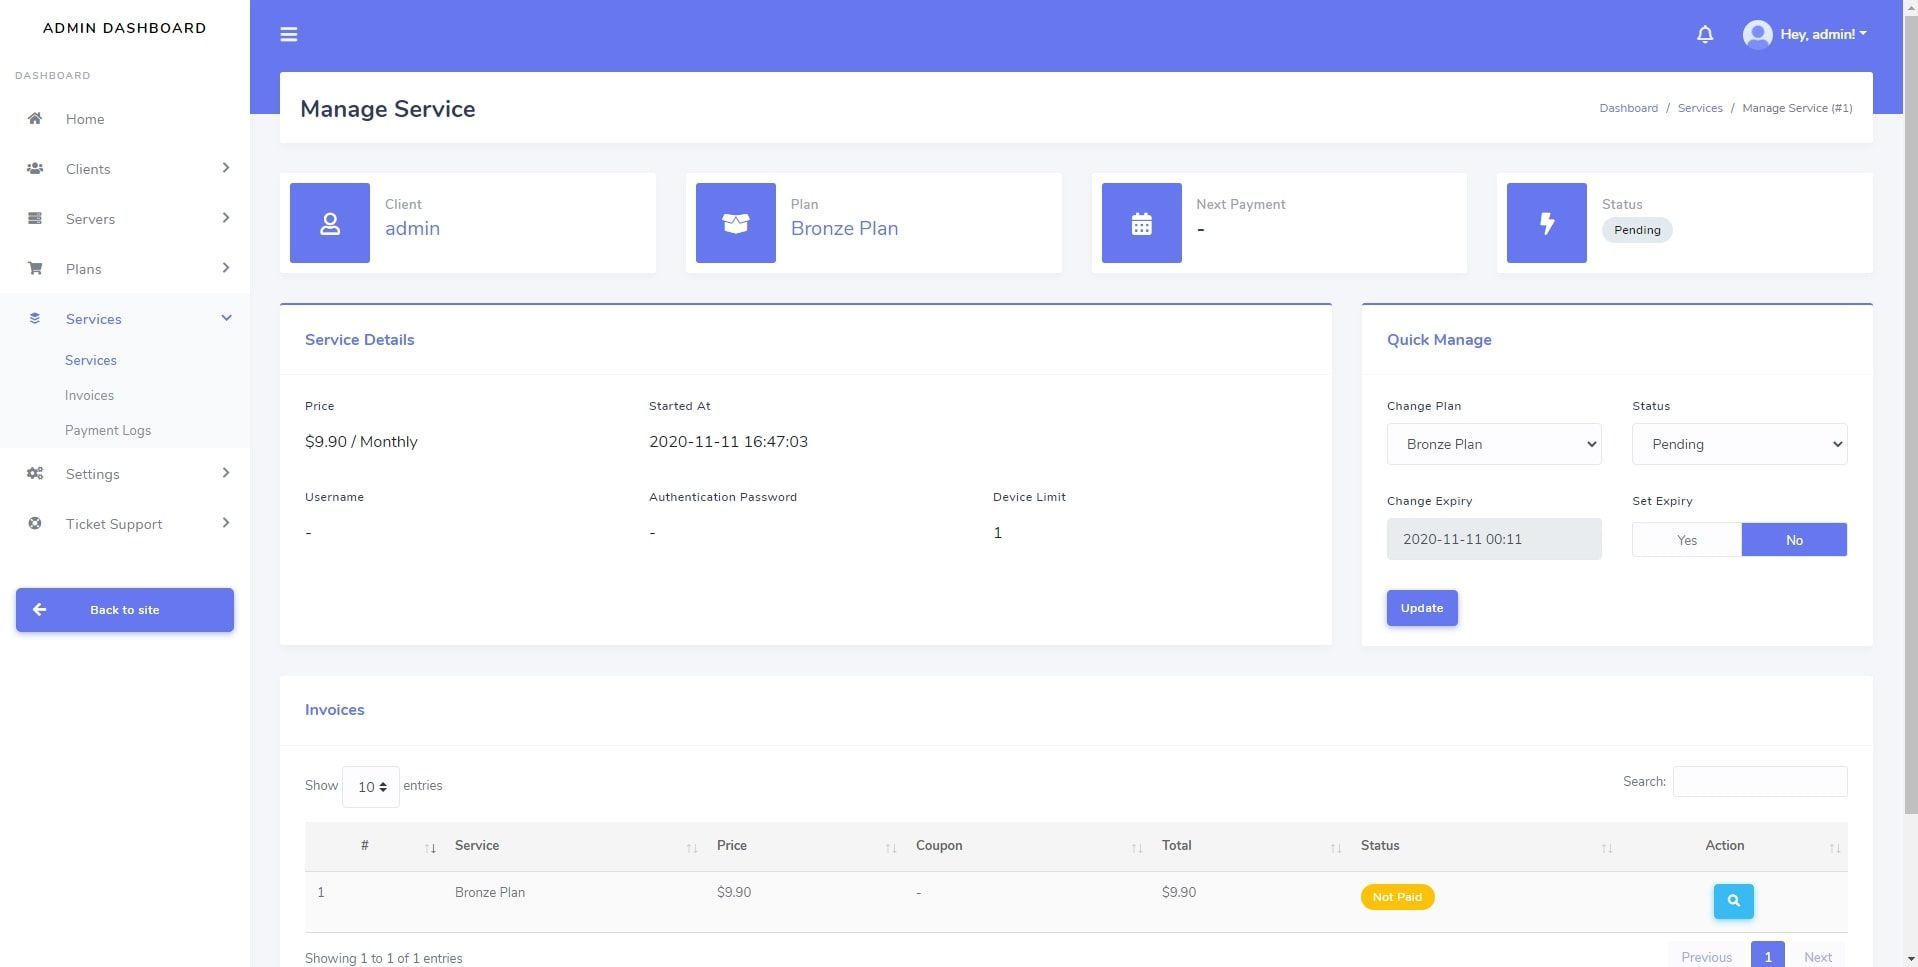Expand the Clients menu chevron
Screen dimensions: 1918x967
pyautogui.click(x=226, y=168)
